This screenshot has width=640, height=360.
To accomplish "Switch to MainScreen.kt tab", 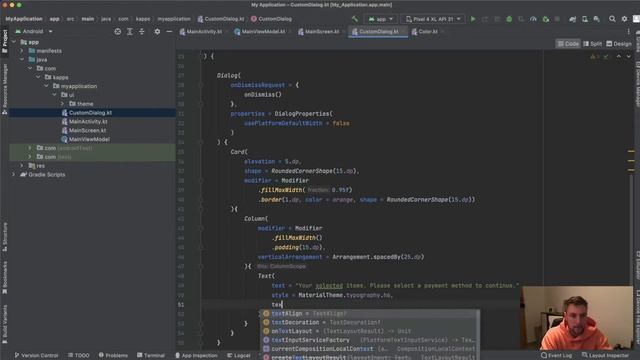I will 320,31.
